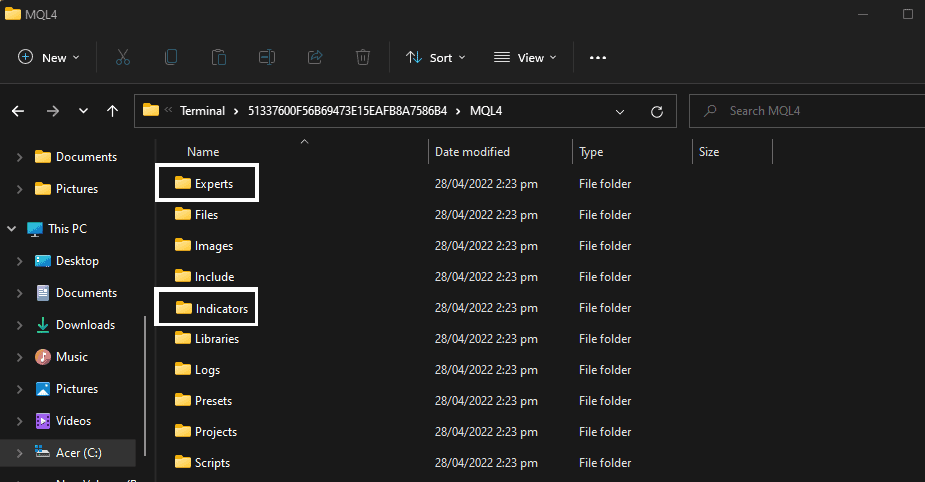The image size is (925, 482).
Task: Select the Presets folder
Action: tap(204, 401)
